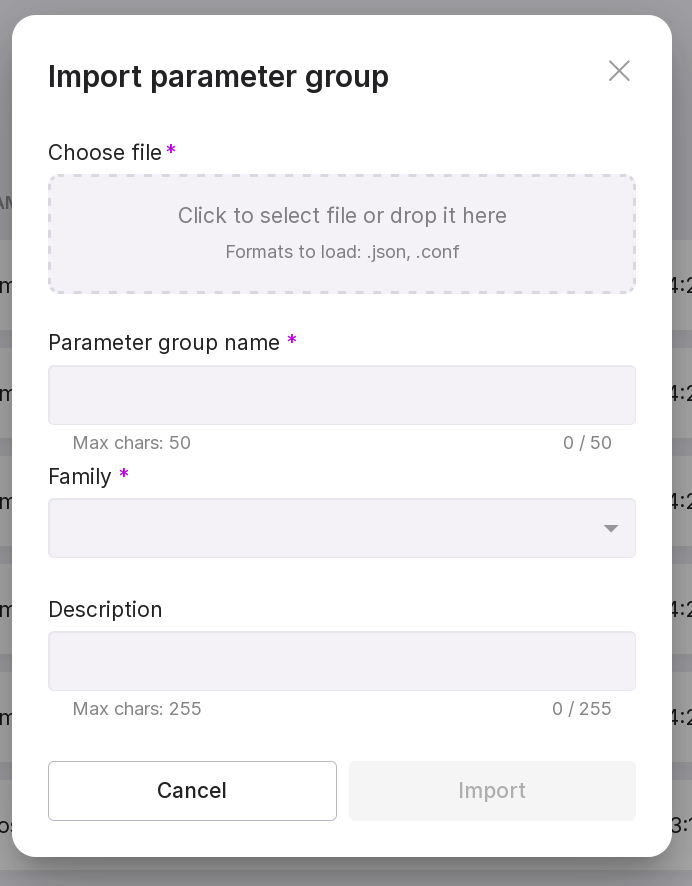
Task: Focus the Parameter group name field
Action: tap(342, 395)
